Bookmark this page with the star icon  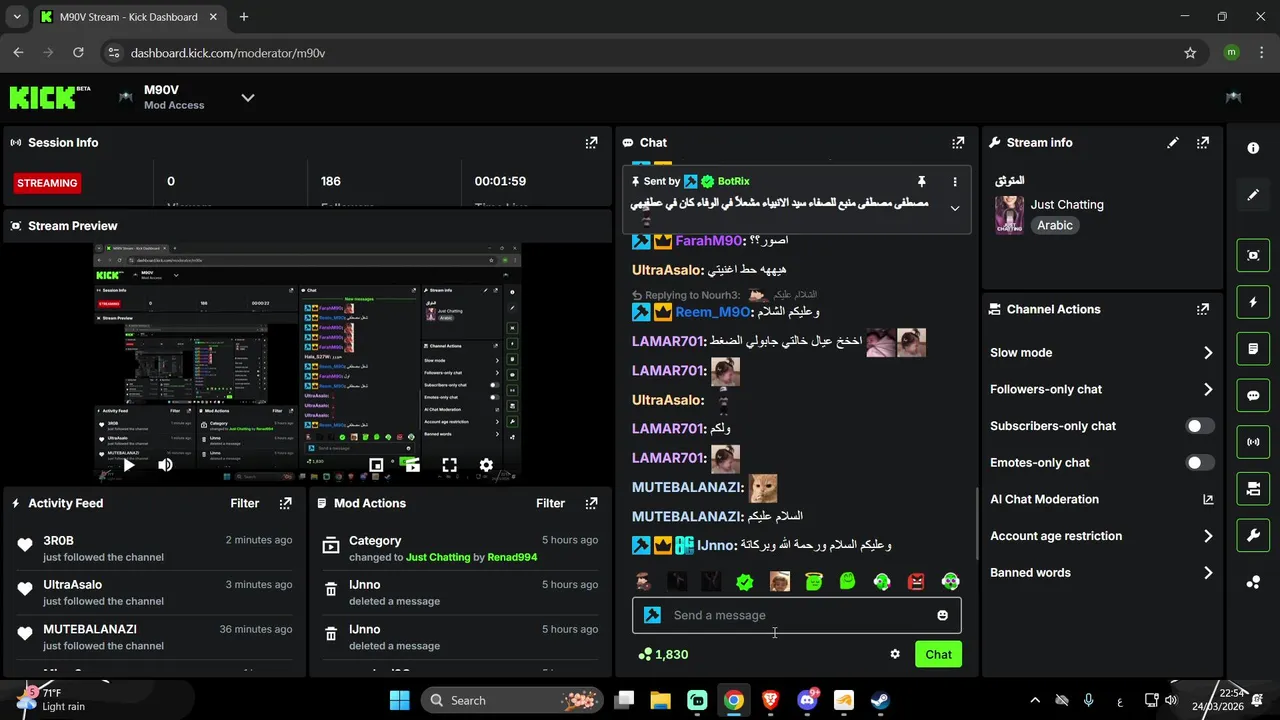point(1190,53)
